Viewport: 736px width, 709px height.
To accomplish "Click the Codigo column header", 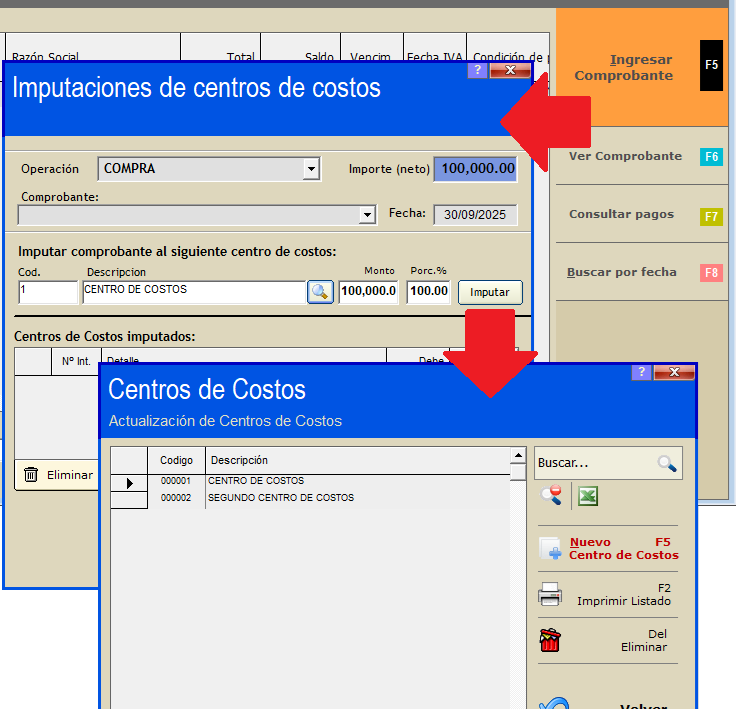I will pos(176,461).
